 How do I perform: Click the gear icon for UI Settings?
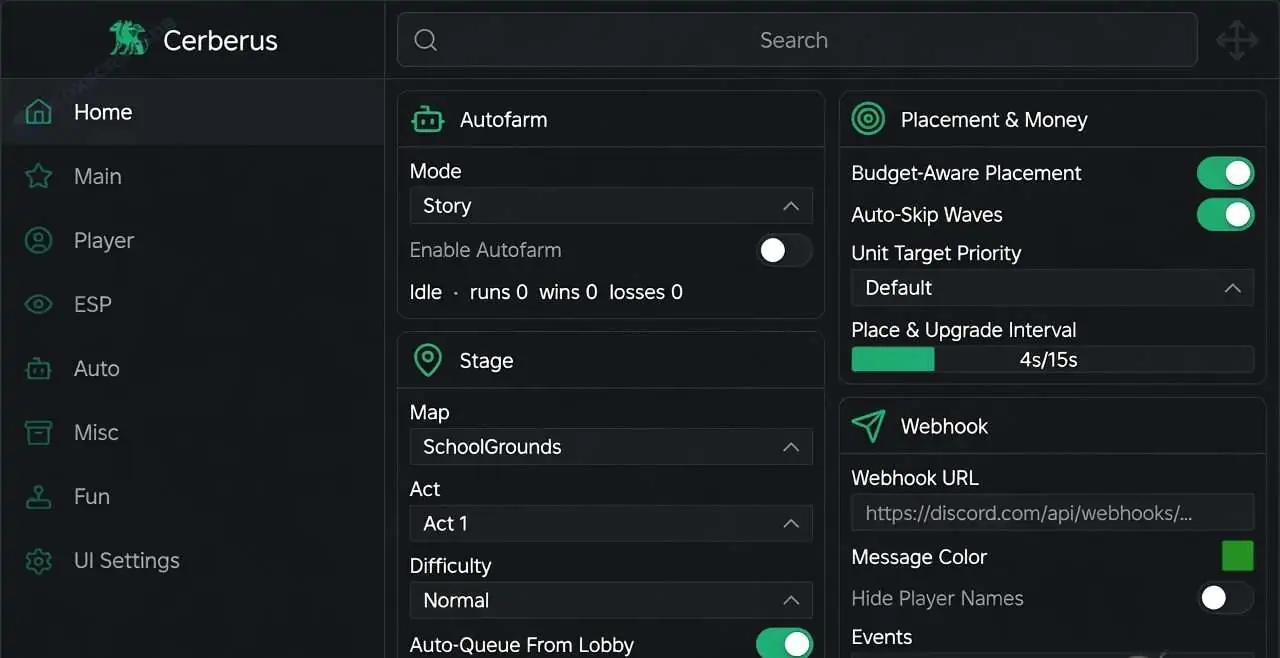click(38, 560)
